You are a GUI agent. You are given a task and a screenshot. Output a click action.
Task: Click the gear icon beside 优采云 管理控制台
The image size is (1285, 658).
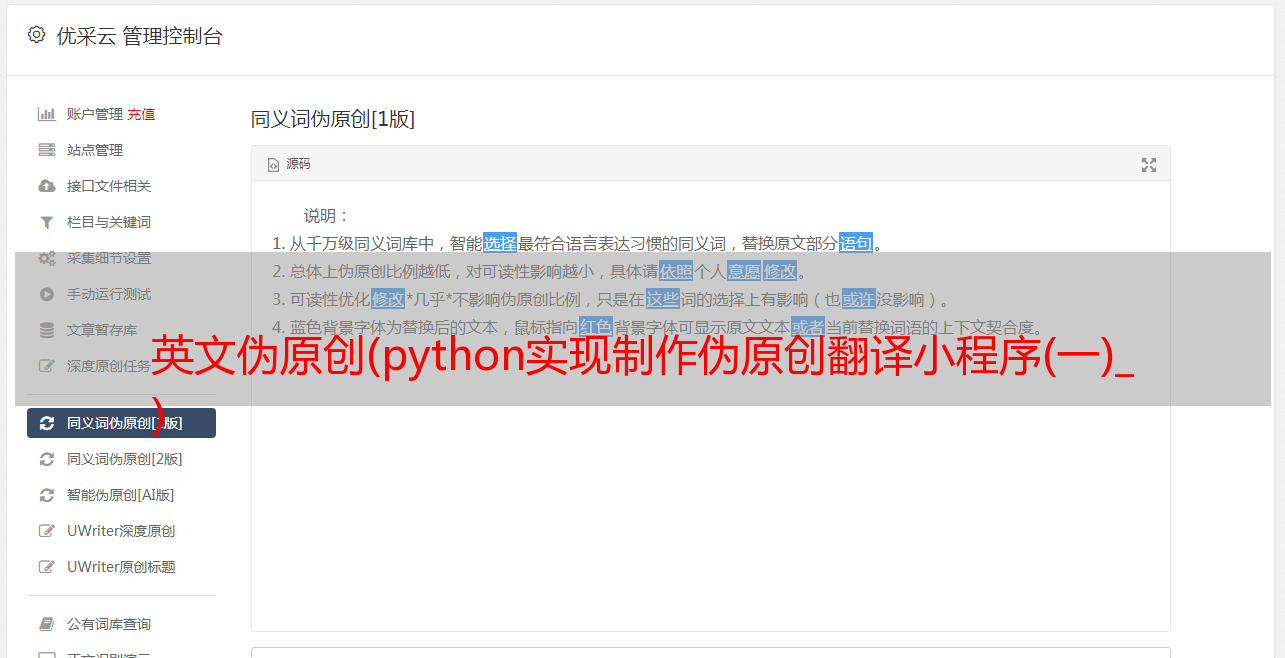click(37, 35)
